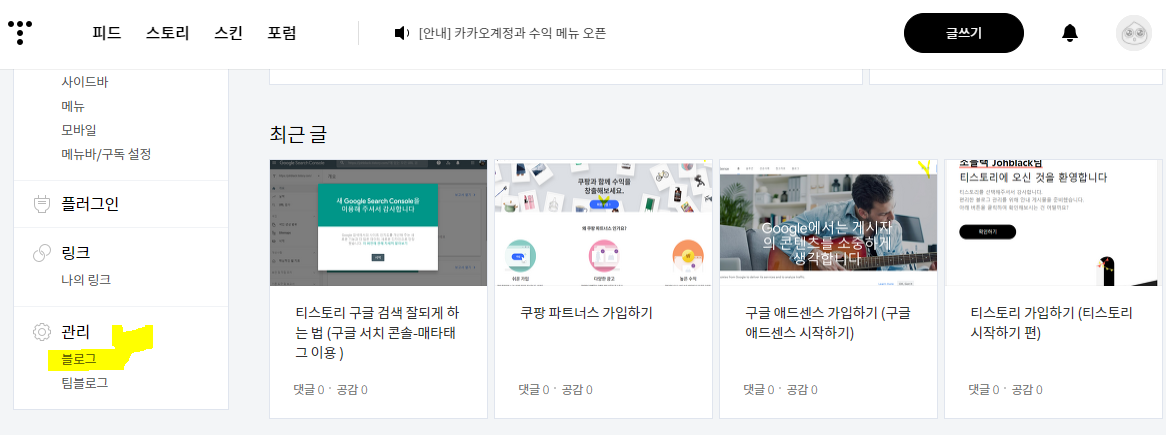Click 공감 0 under the Google search post
The image size is (1166, 435).
(x=352, y=389)
